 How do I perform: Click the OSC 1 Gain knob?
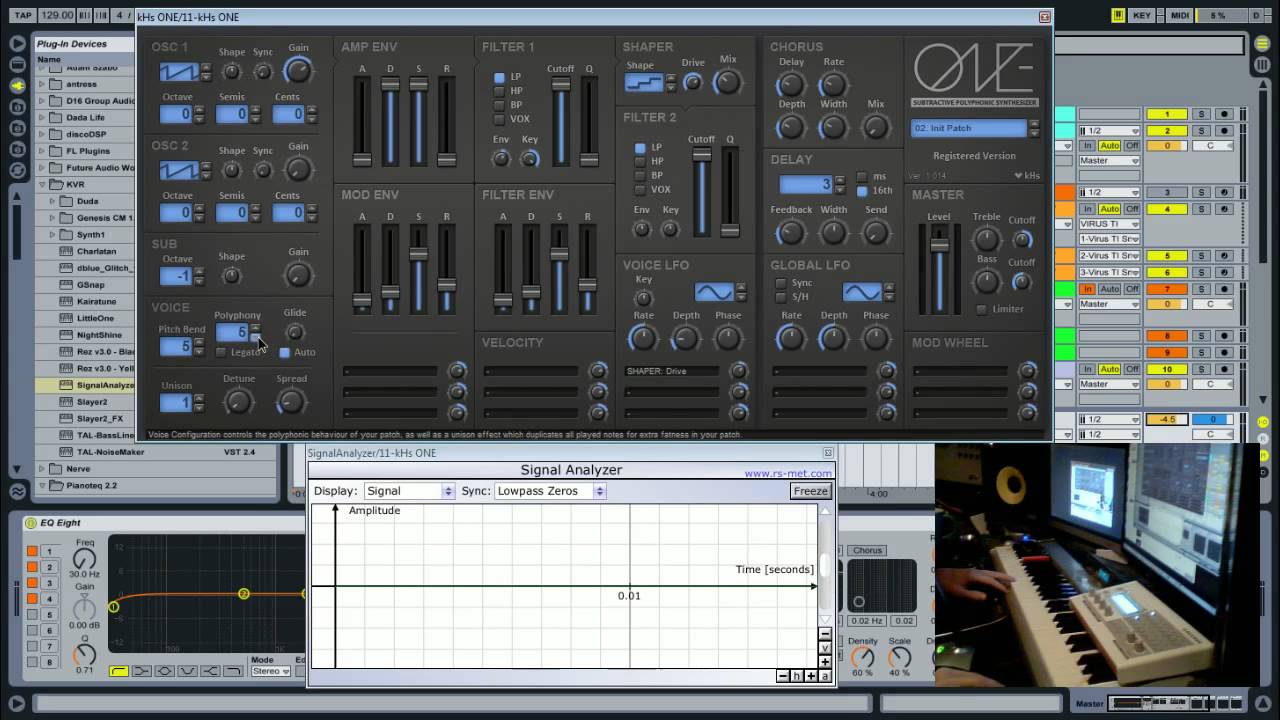[x=298, y=71]
